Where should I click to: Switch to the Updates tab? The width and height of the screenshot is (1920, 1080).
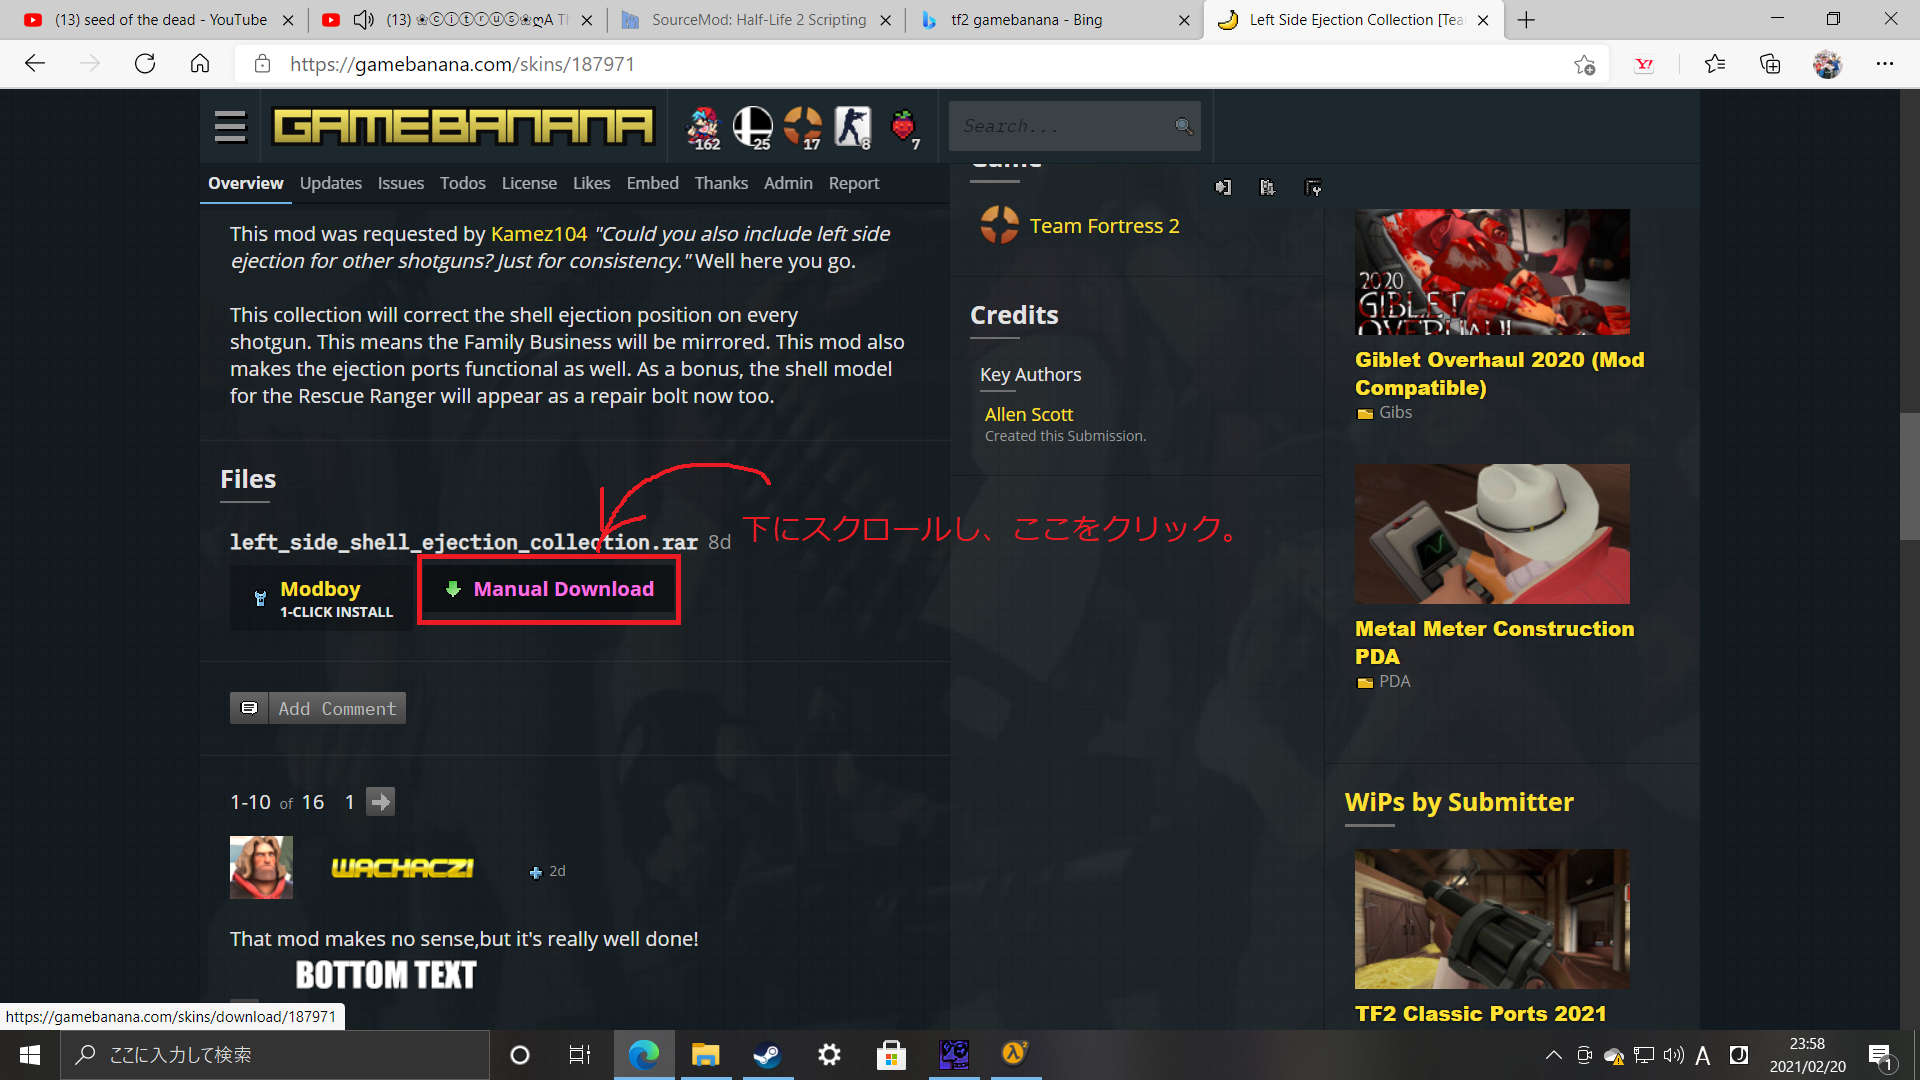[x=330, y=183]
